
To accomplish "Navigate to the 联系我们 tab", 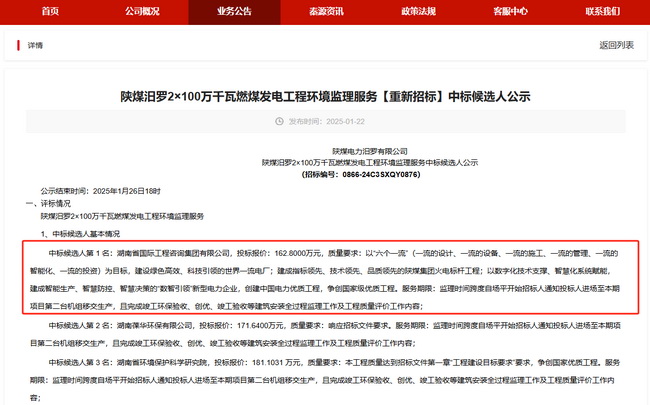I will click(x=602, y=11).
